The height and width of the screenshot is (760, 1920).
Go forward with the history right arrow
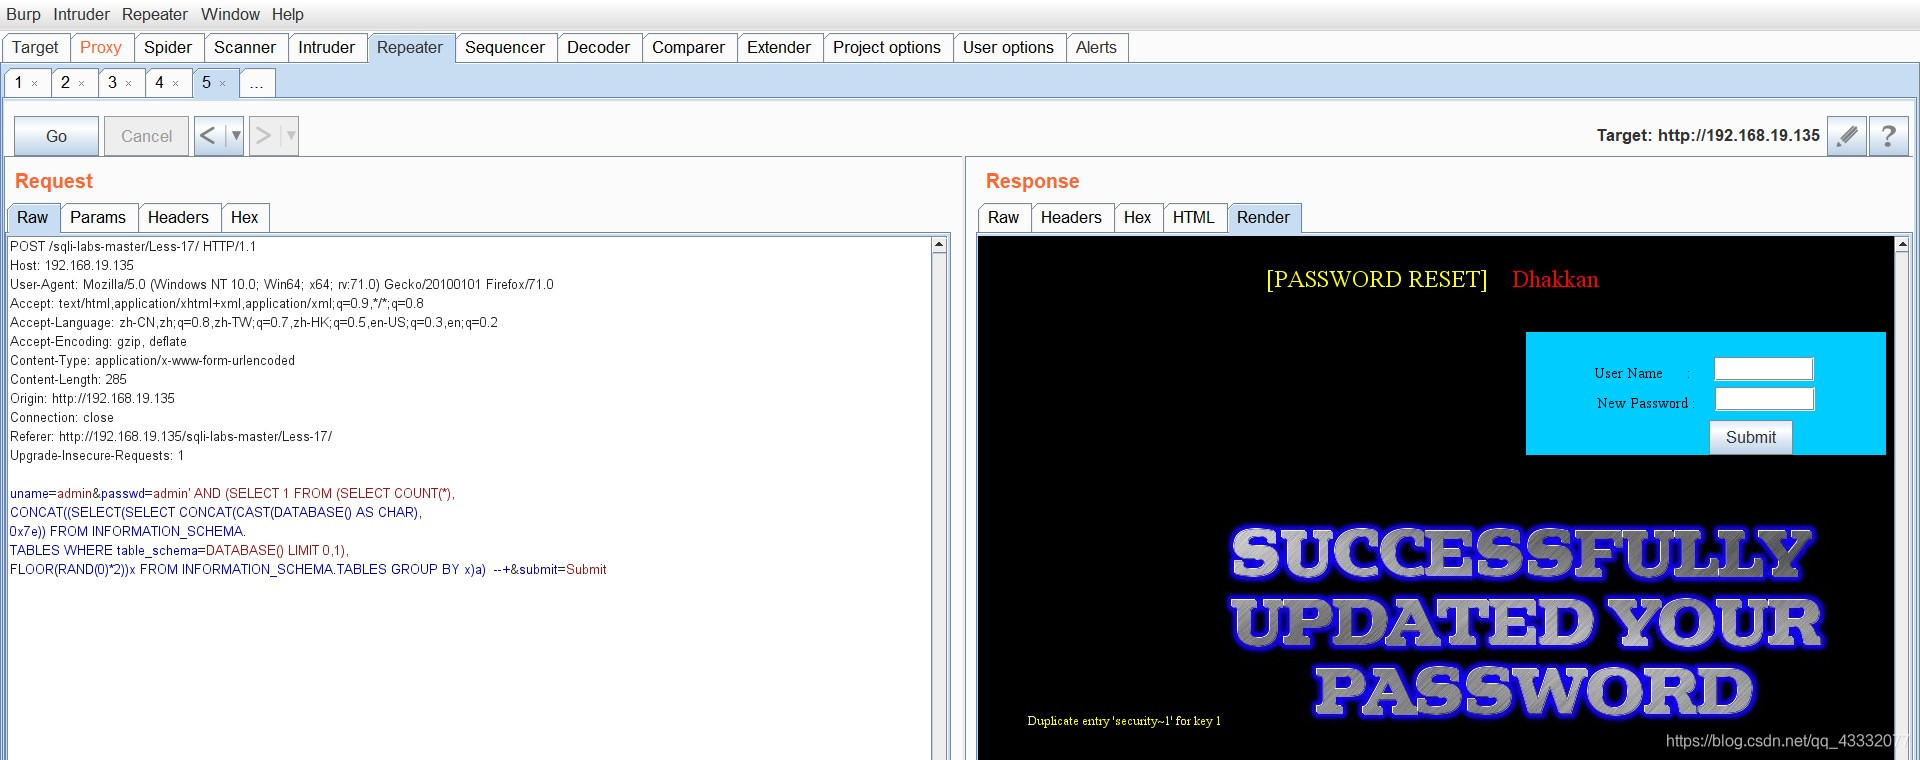[263, 136]
